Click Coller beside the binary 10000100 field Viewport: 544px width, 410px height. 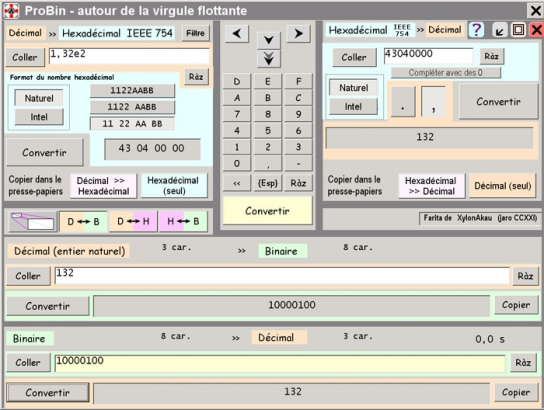[28, 363]
